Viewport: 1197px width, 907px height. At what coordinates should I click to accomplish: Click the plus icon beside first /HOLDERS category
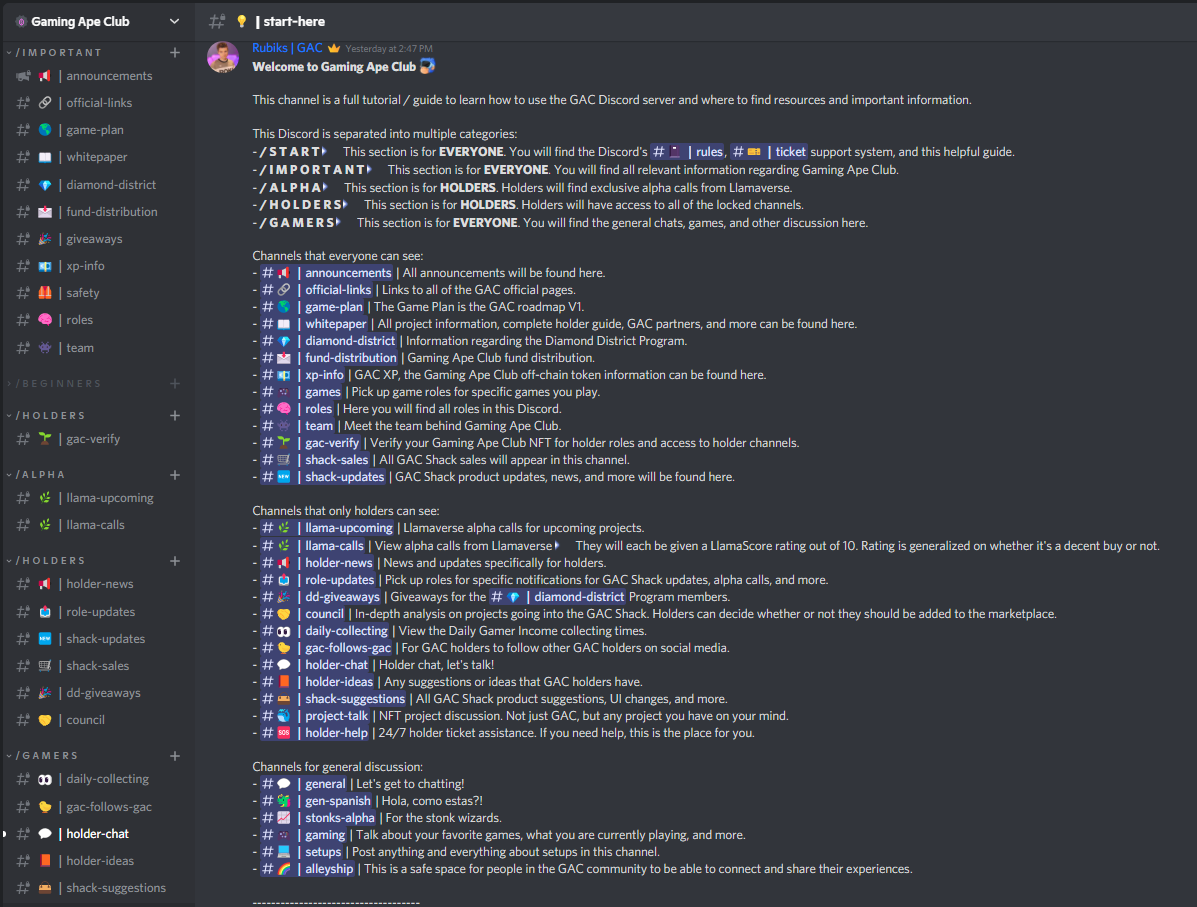(x=175, y=415)
